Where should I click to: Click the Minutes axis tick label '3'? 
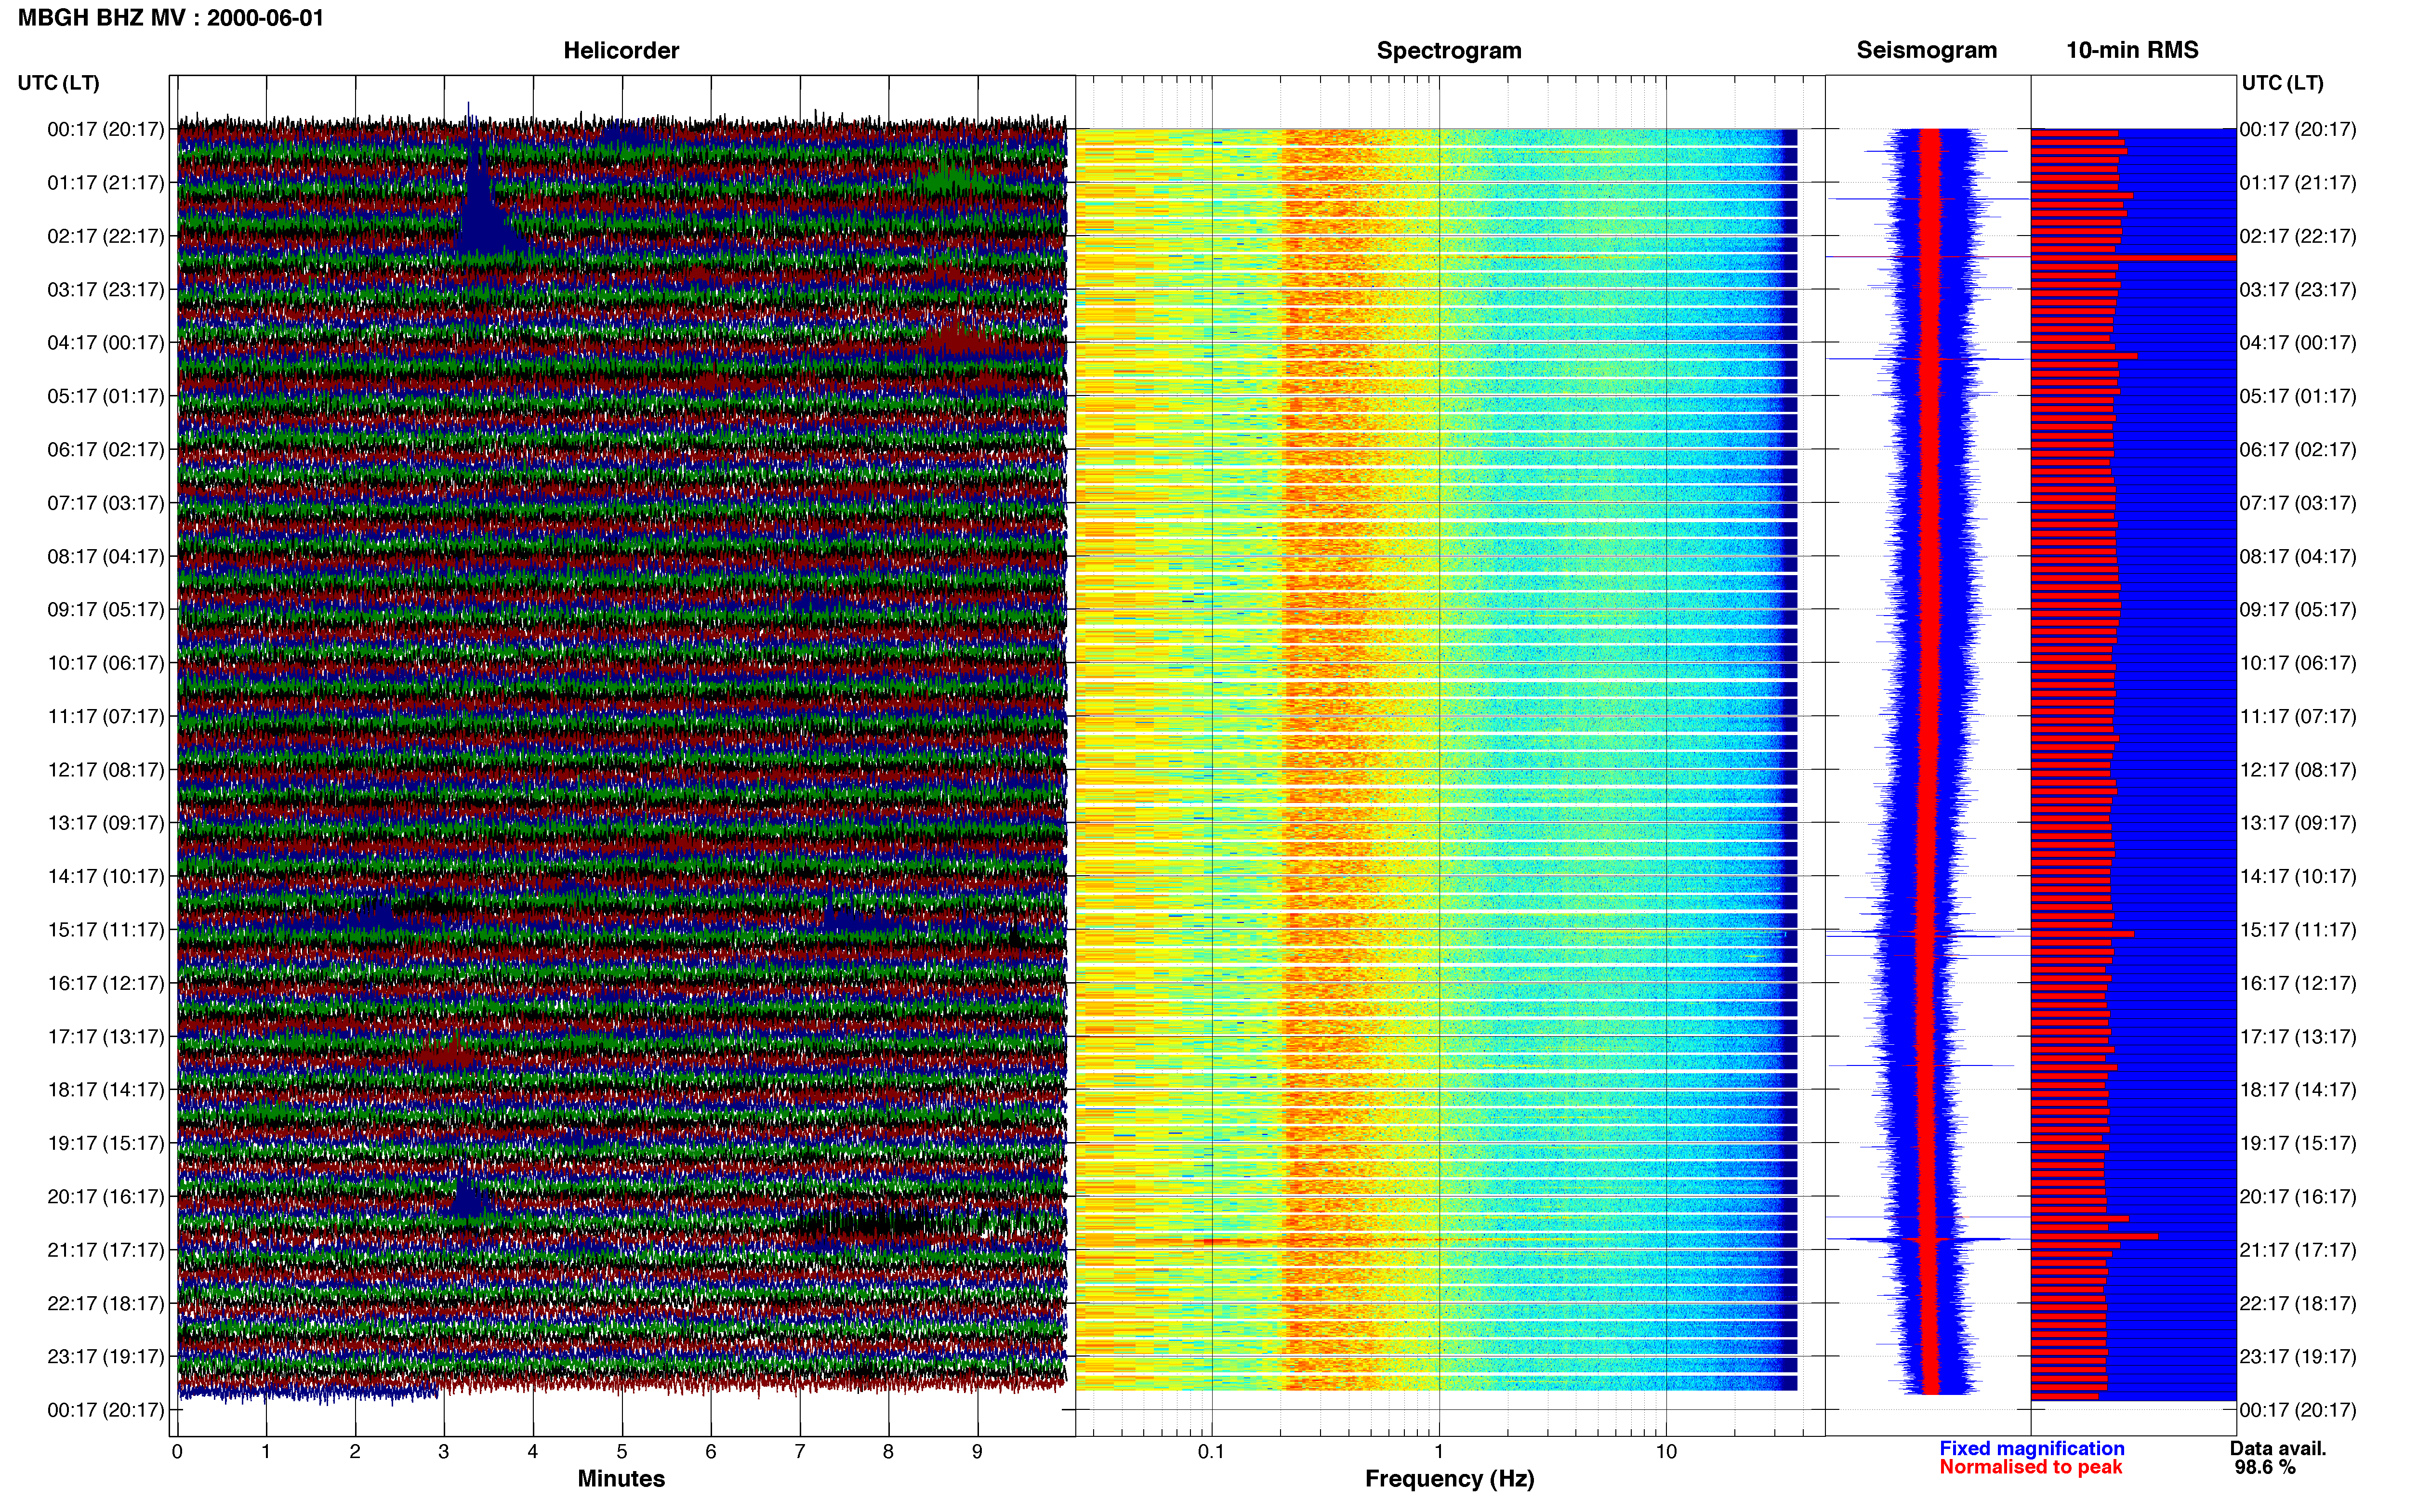coord(444,1452)
